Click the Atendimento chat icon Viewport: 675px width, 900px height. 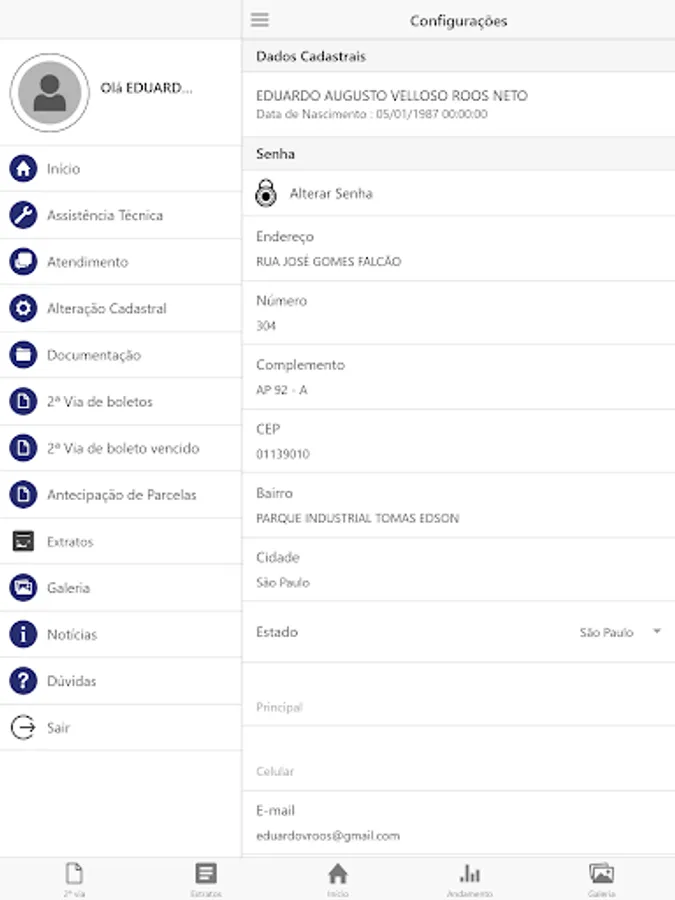point(23,262)
